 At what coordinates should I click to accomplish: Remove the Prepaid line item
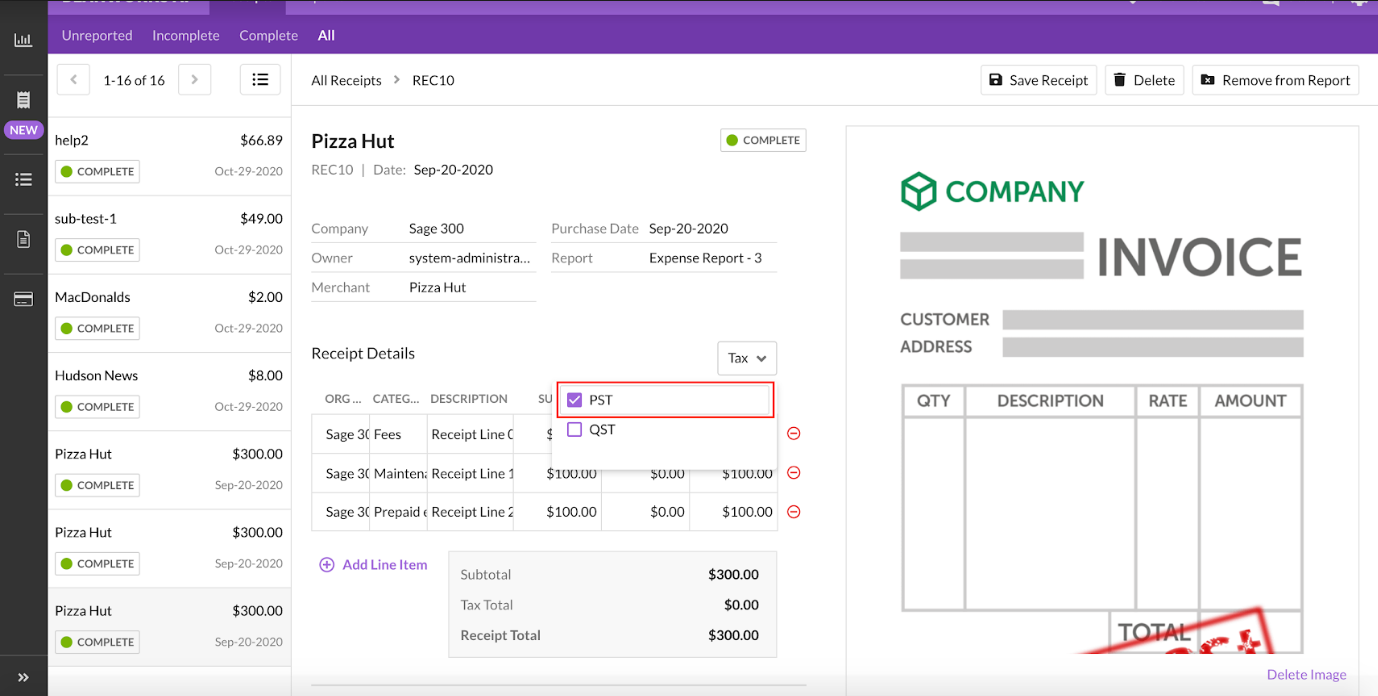click(x=794, y=512)
